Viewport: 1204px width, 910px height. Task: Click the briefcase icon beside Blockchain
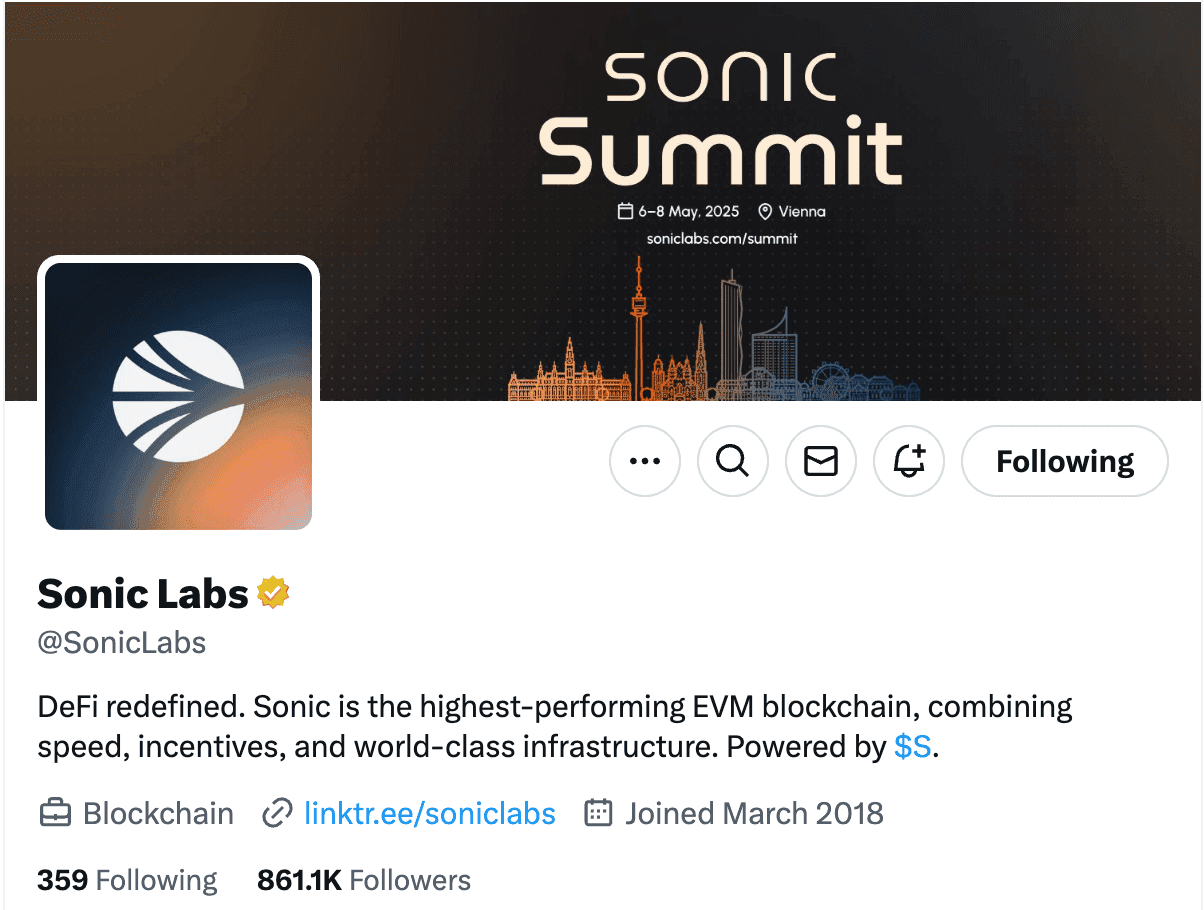55,813
